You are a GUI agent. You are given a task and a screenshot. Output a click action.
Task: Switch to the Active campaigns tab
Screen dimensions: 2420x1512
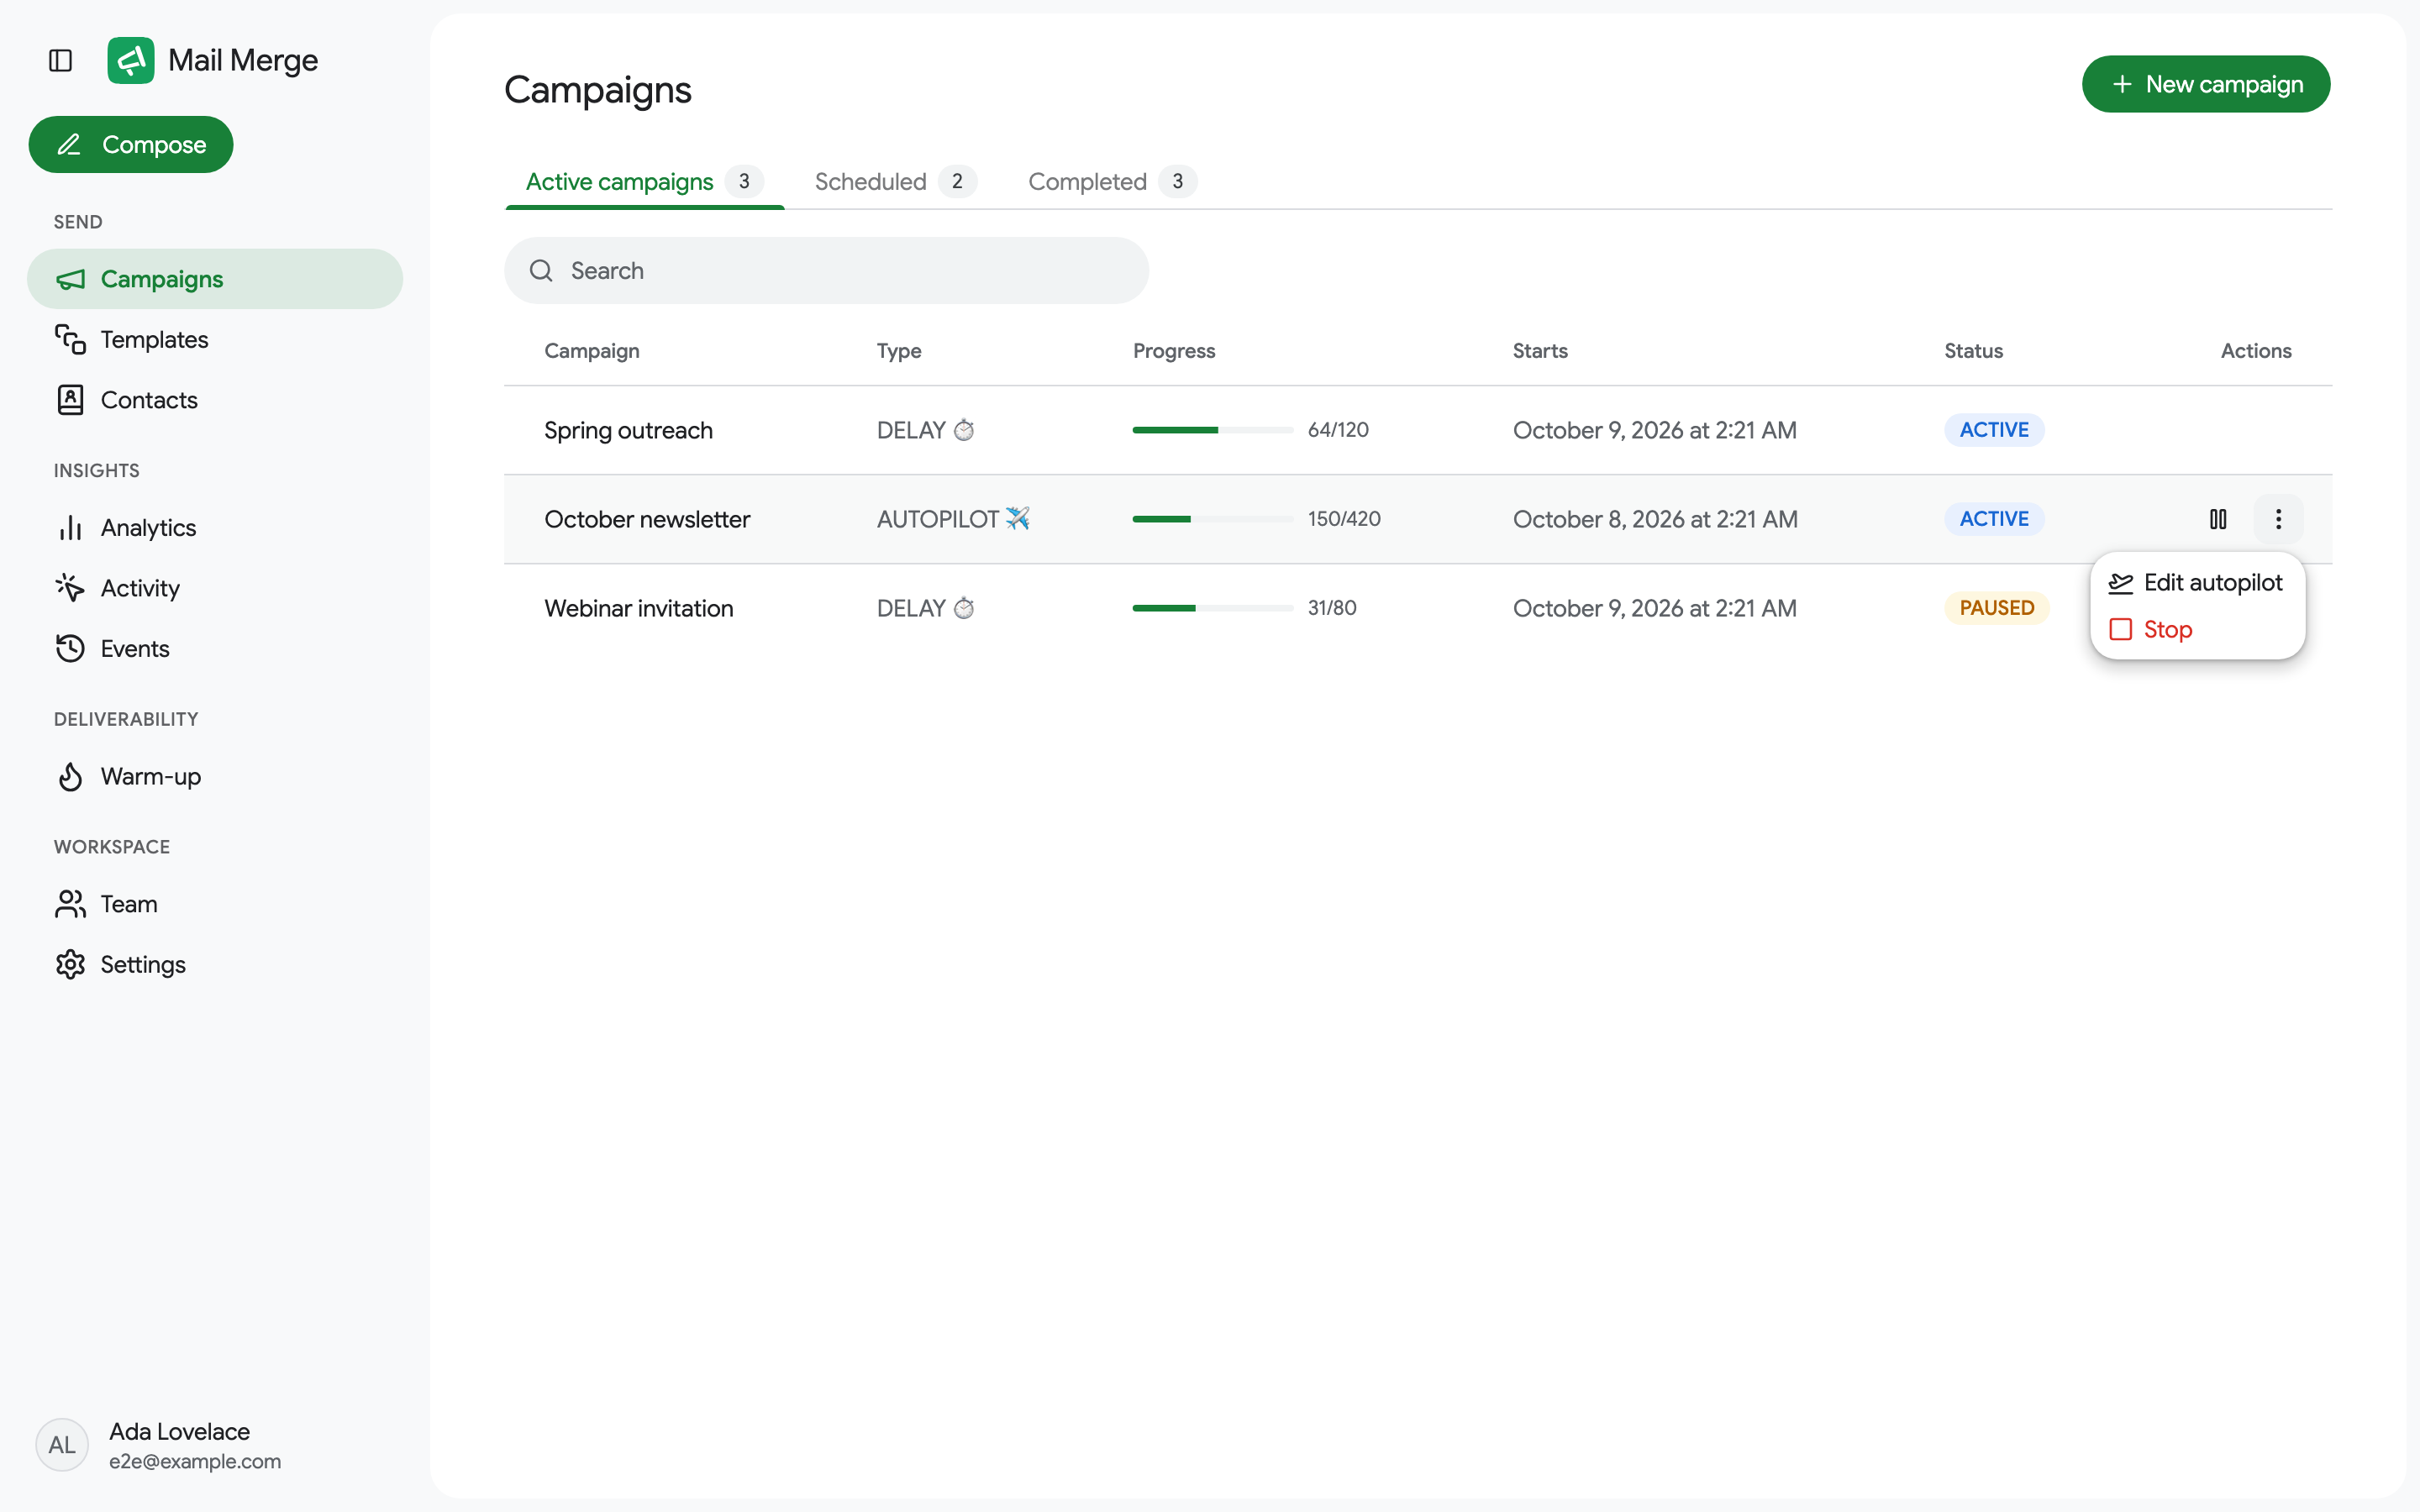(644, 182)
